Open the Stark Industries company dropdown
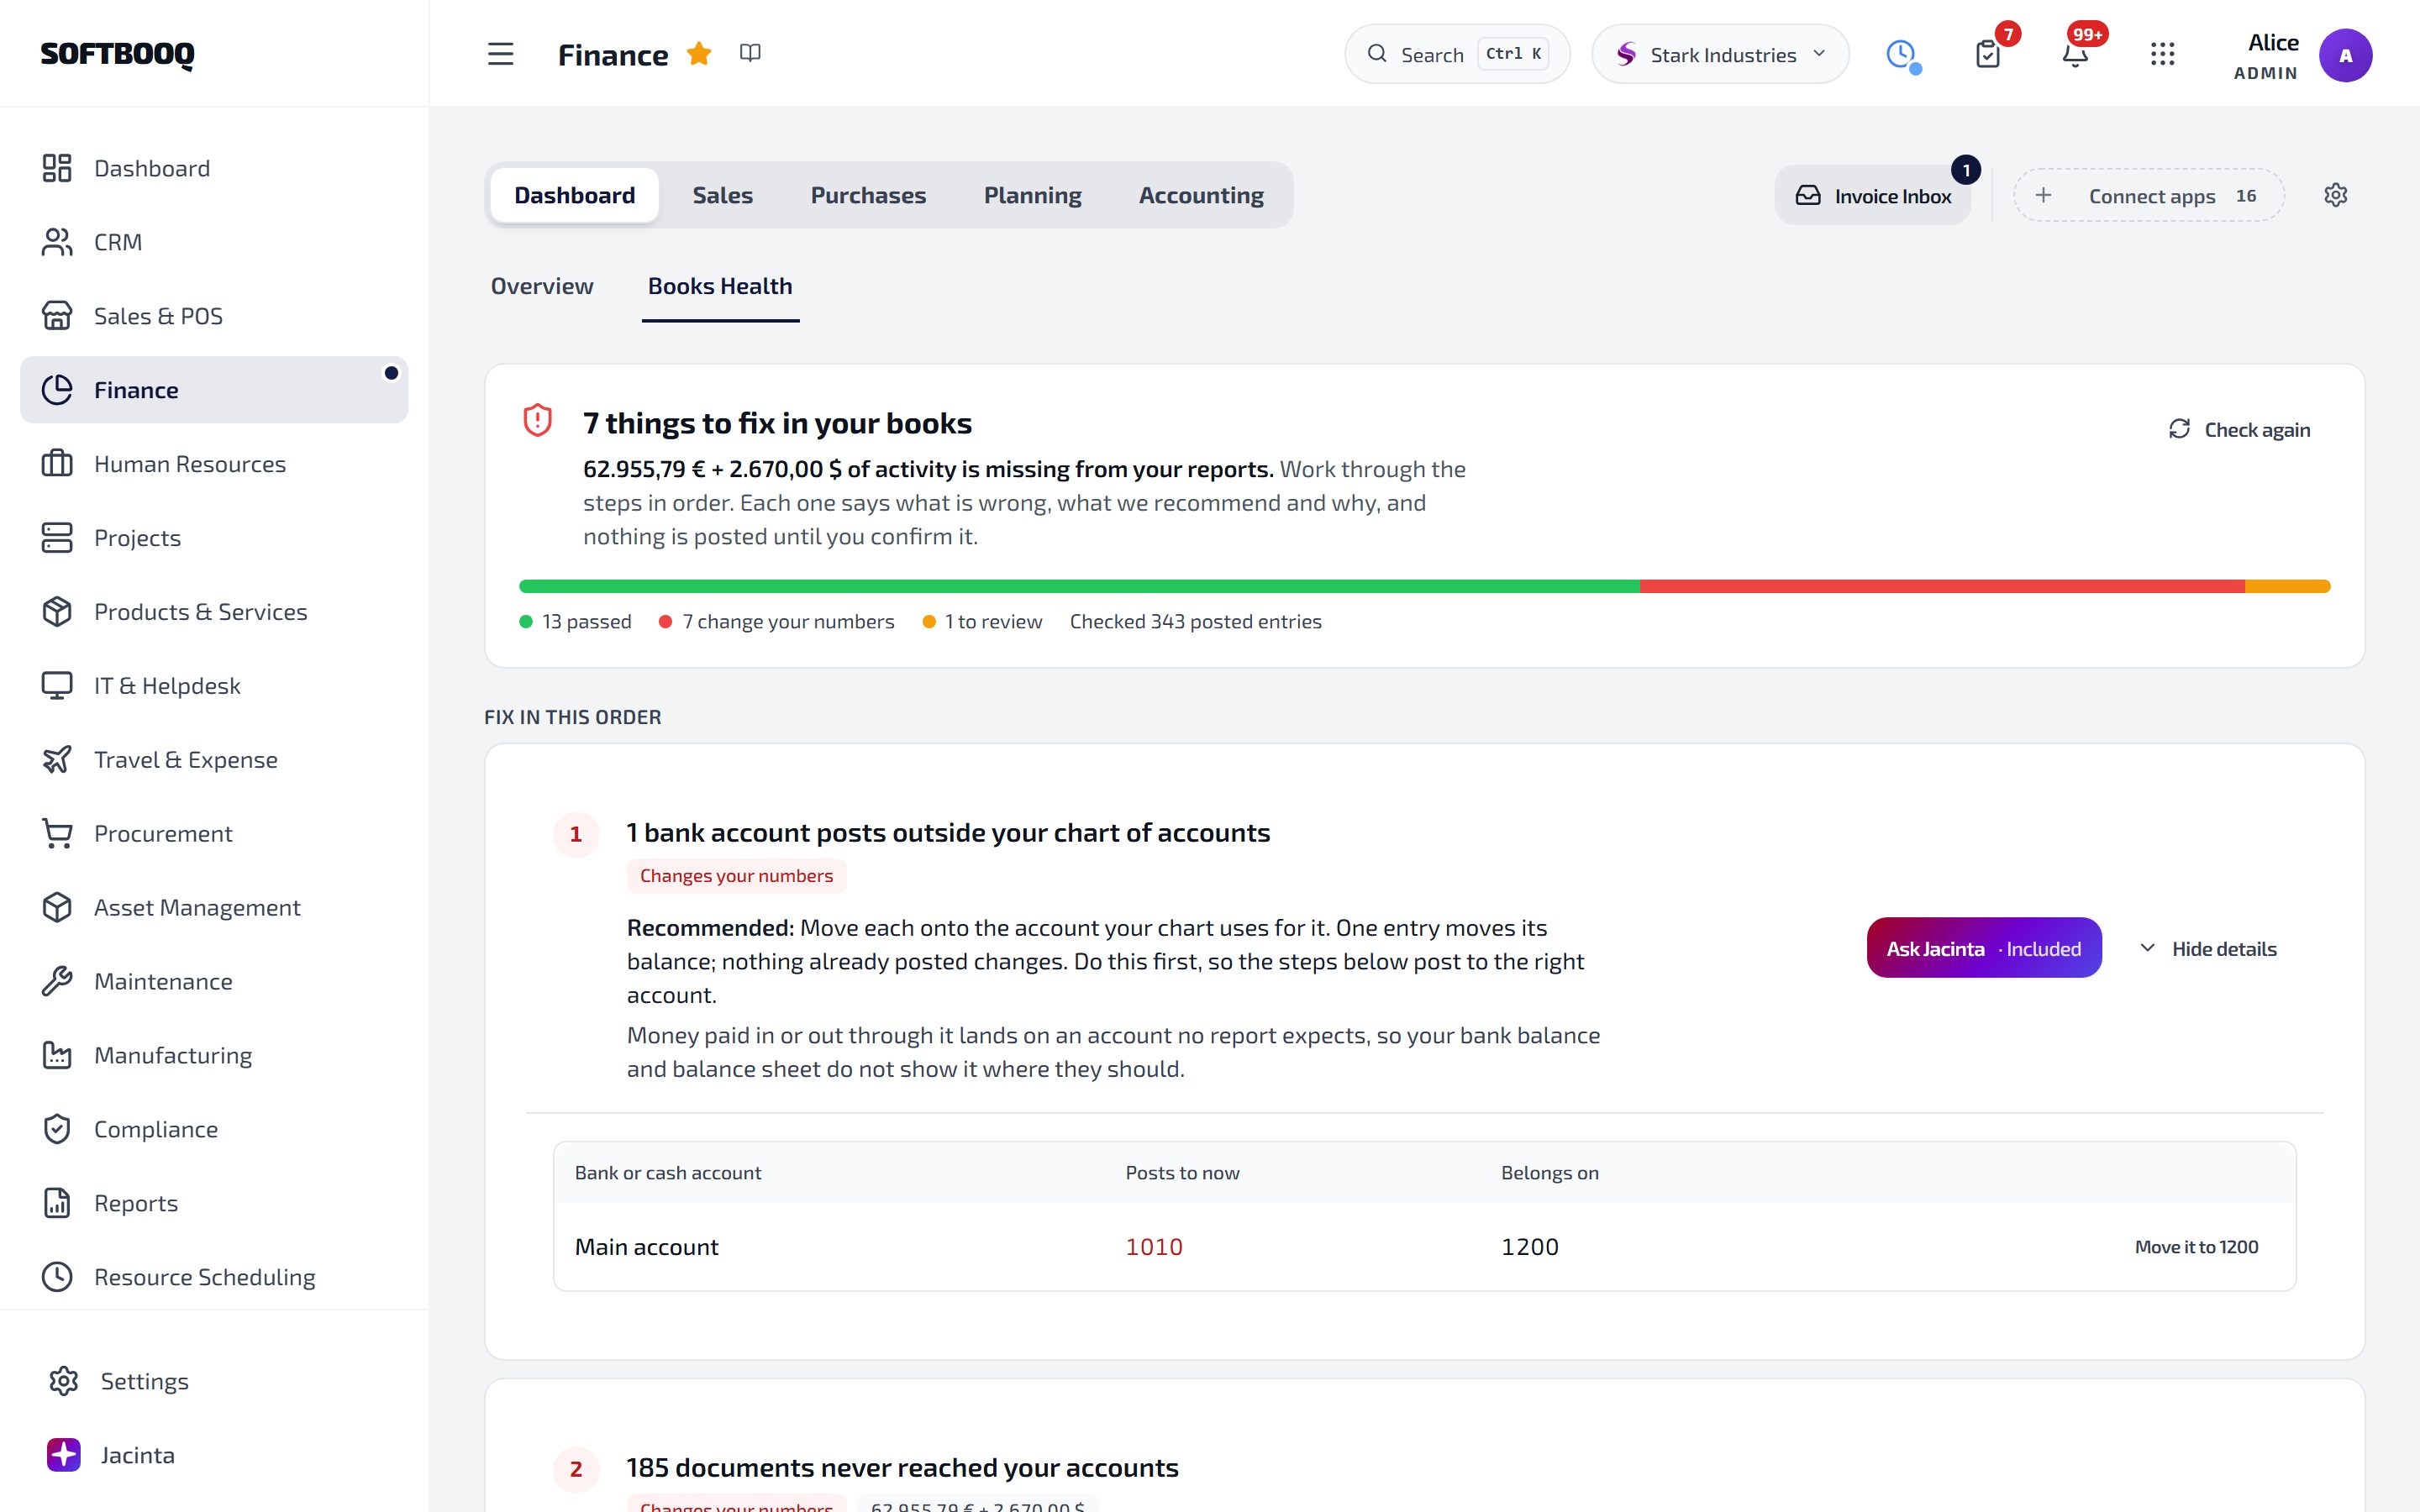This screenshot has height=1512, width=2420. coord(1720,54)
